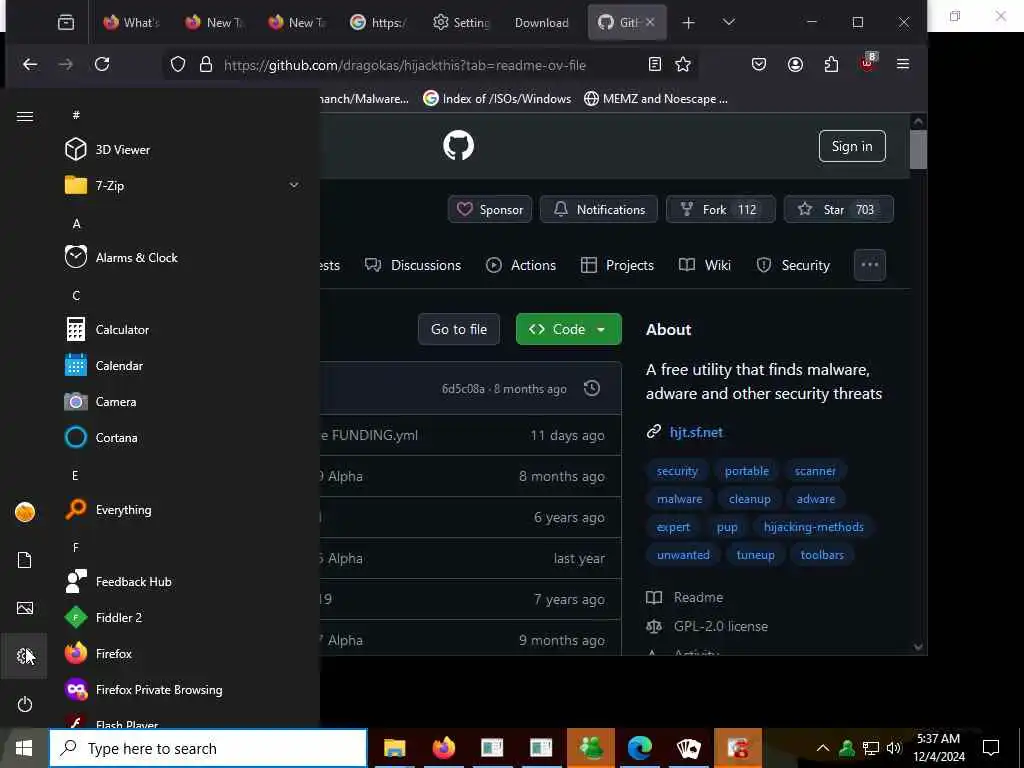This screenshot has height=768, width=1024.
Task: Open Firefox account icon
Action: tap(795, 64)
